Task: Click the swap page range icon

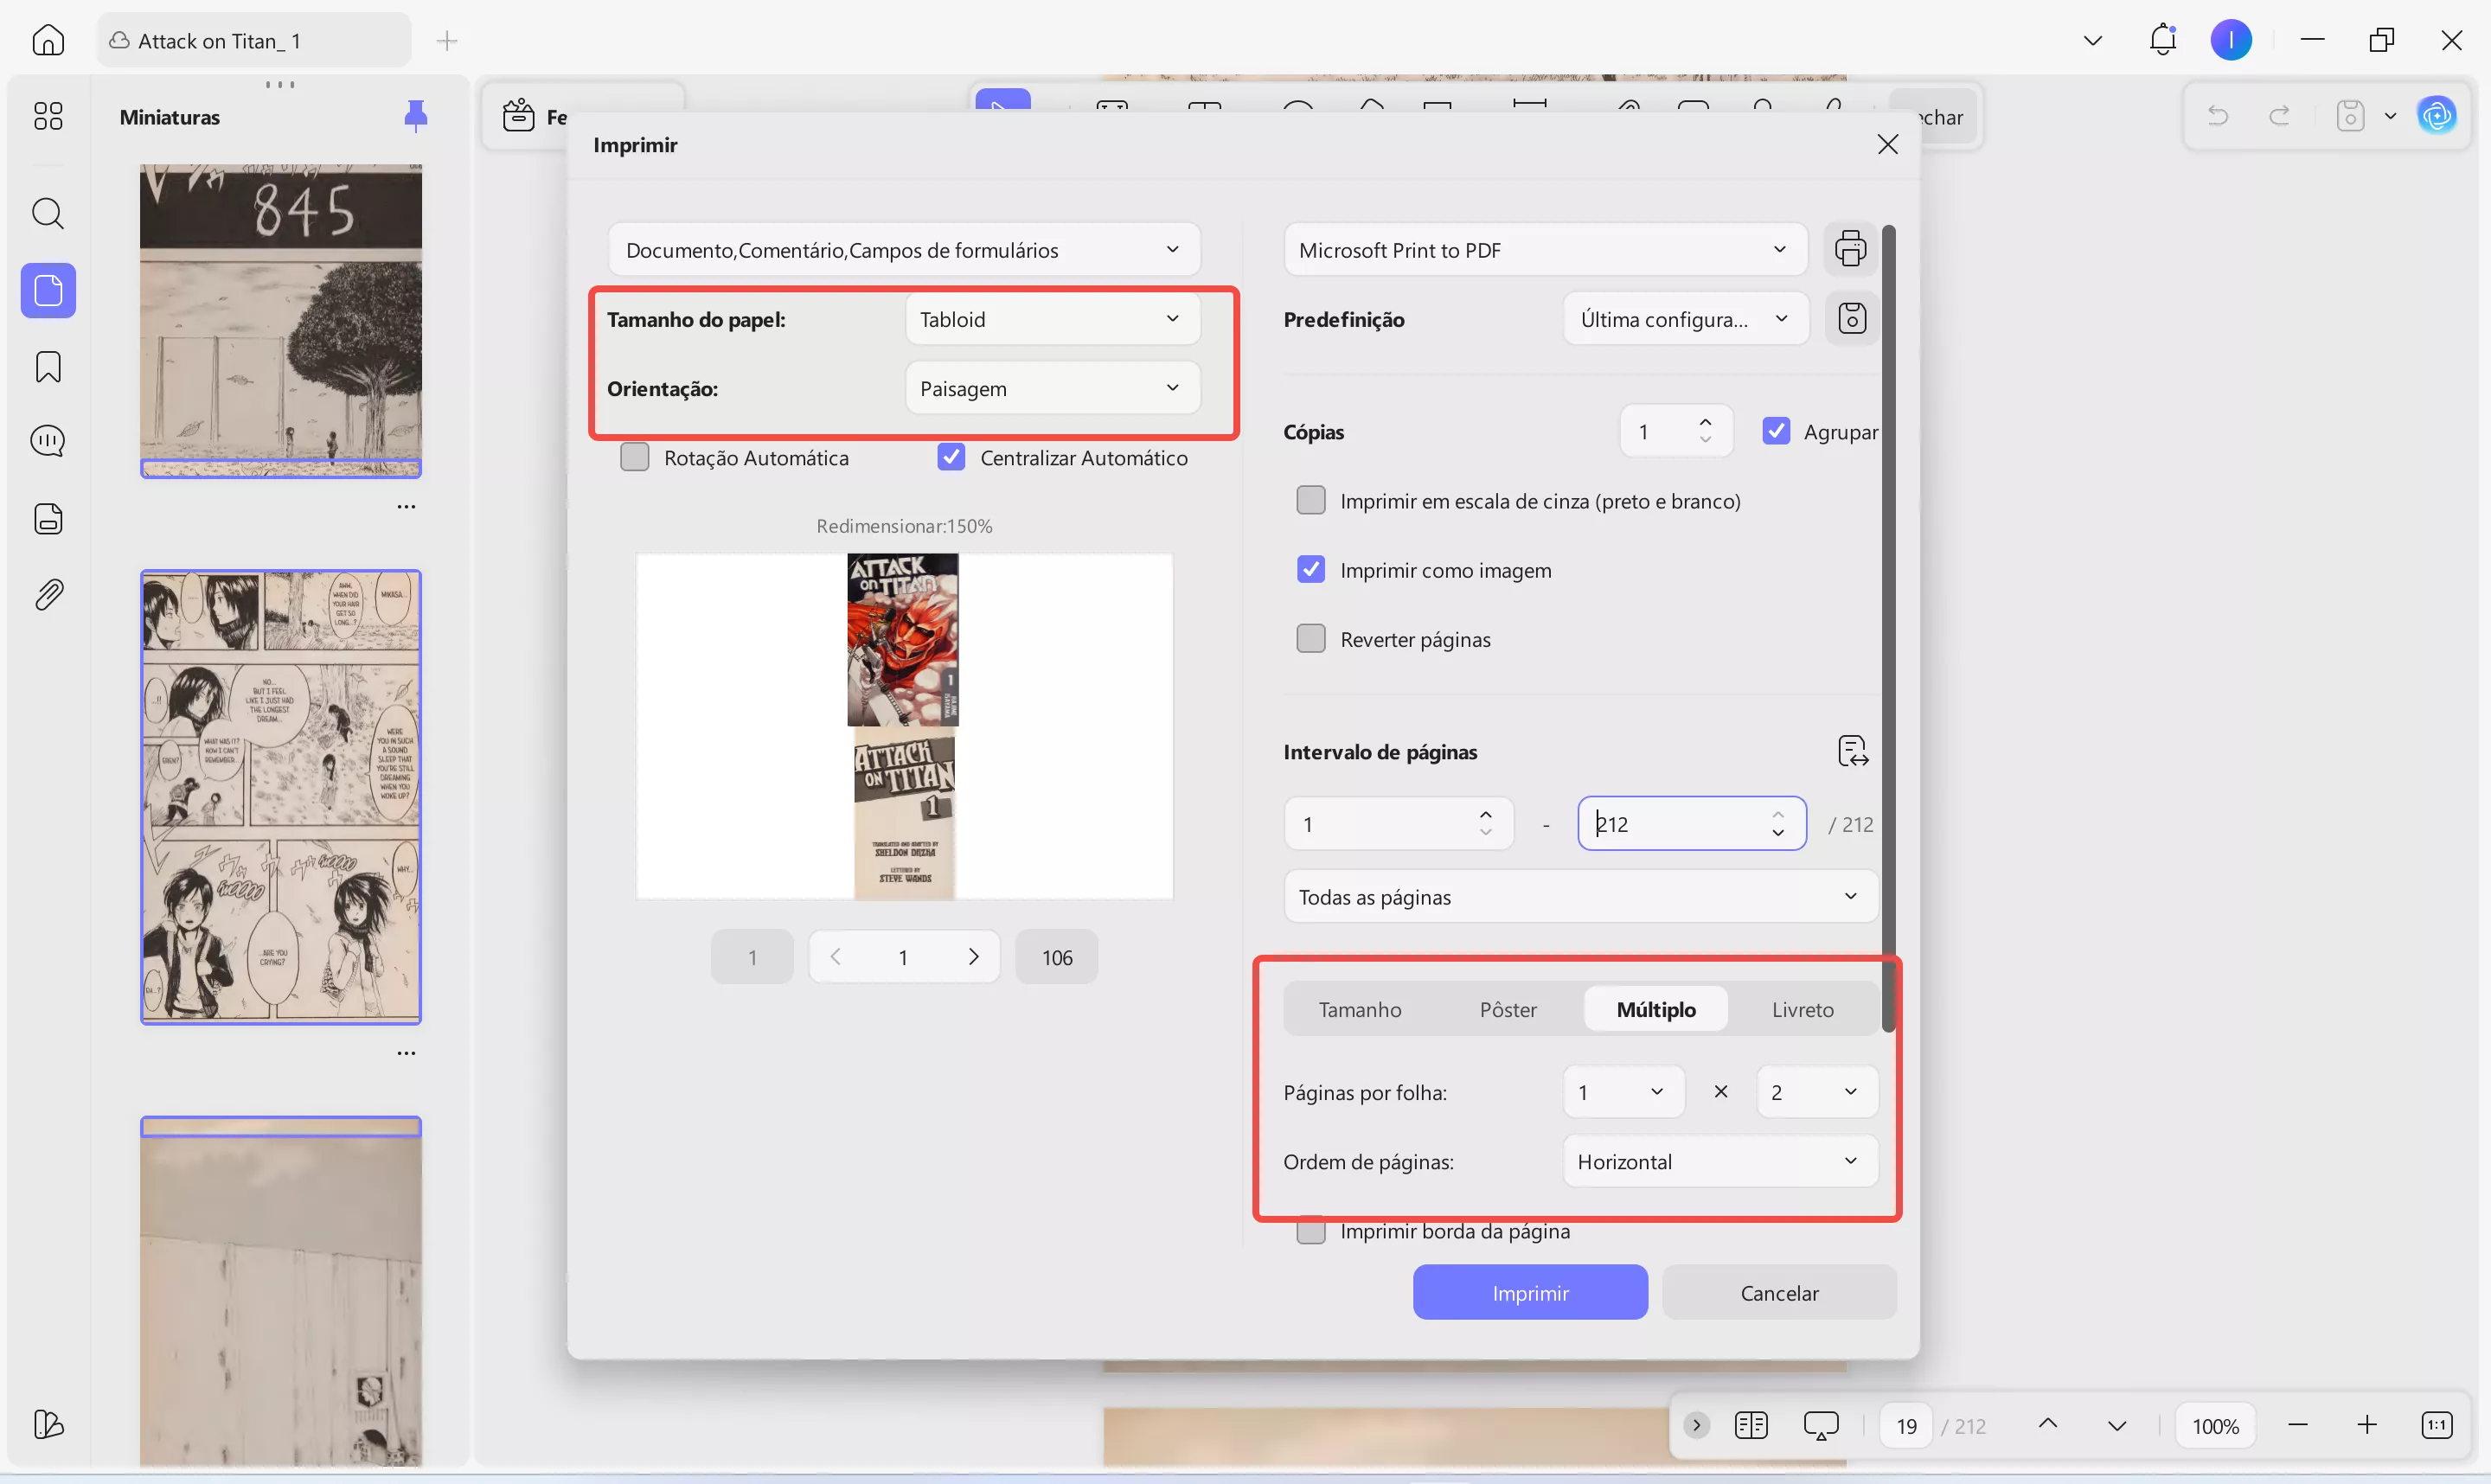Action: tap(1852, 751)
